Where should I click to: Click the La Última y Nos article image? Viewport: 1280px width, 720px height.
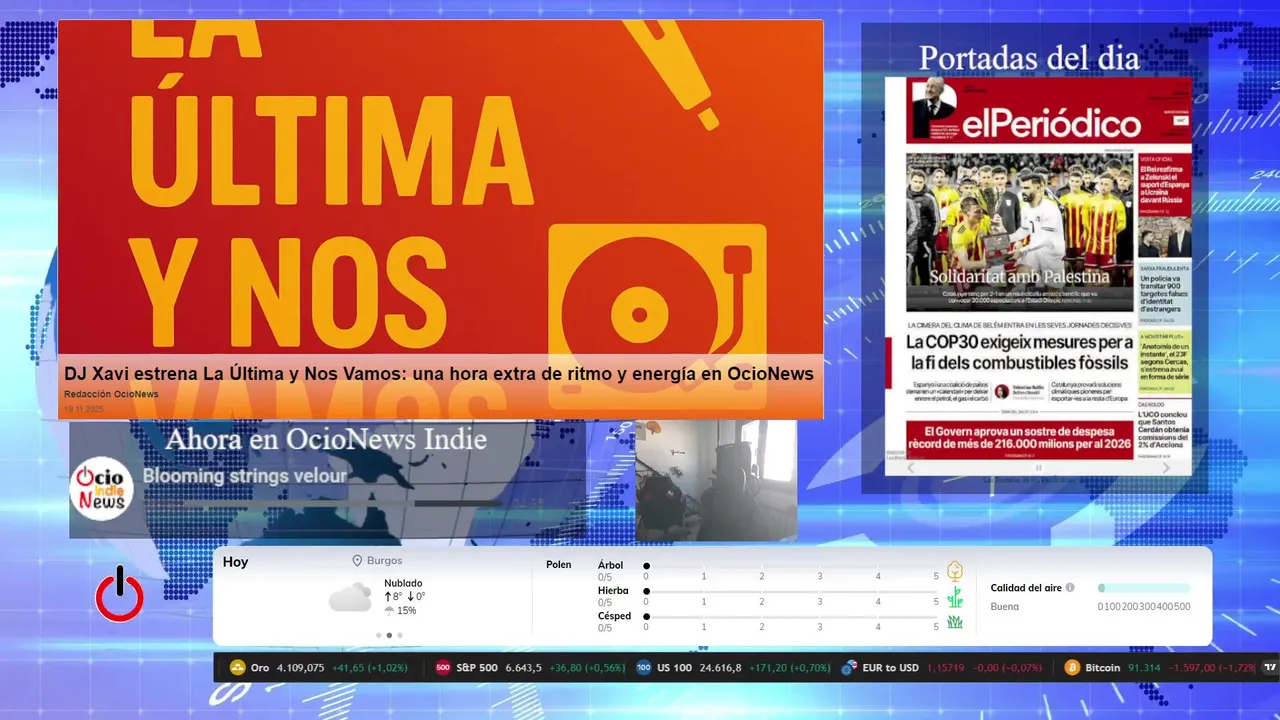440,188
